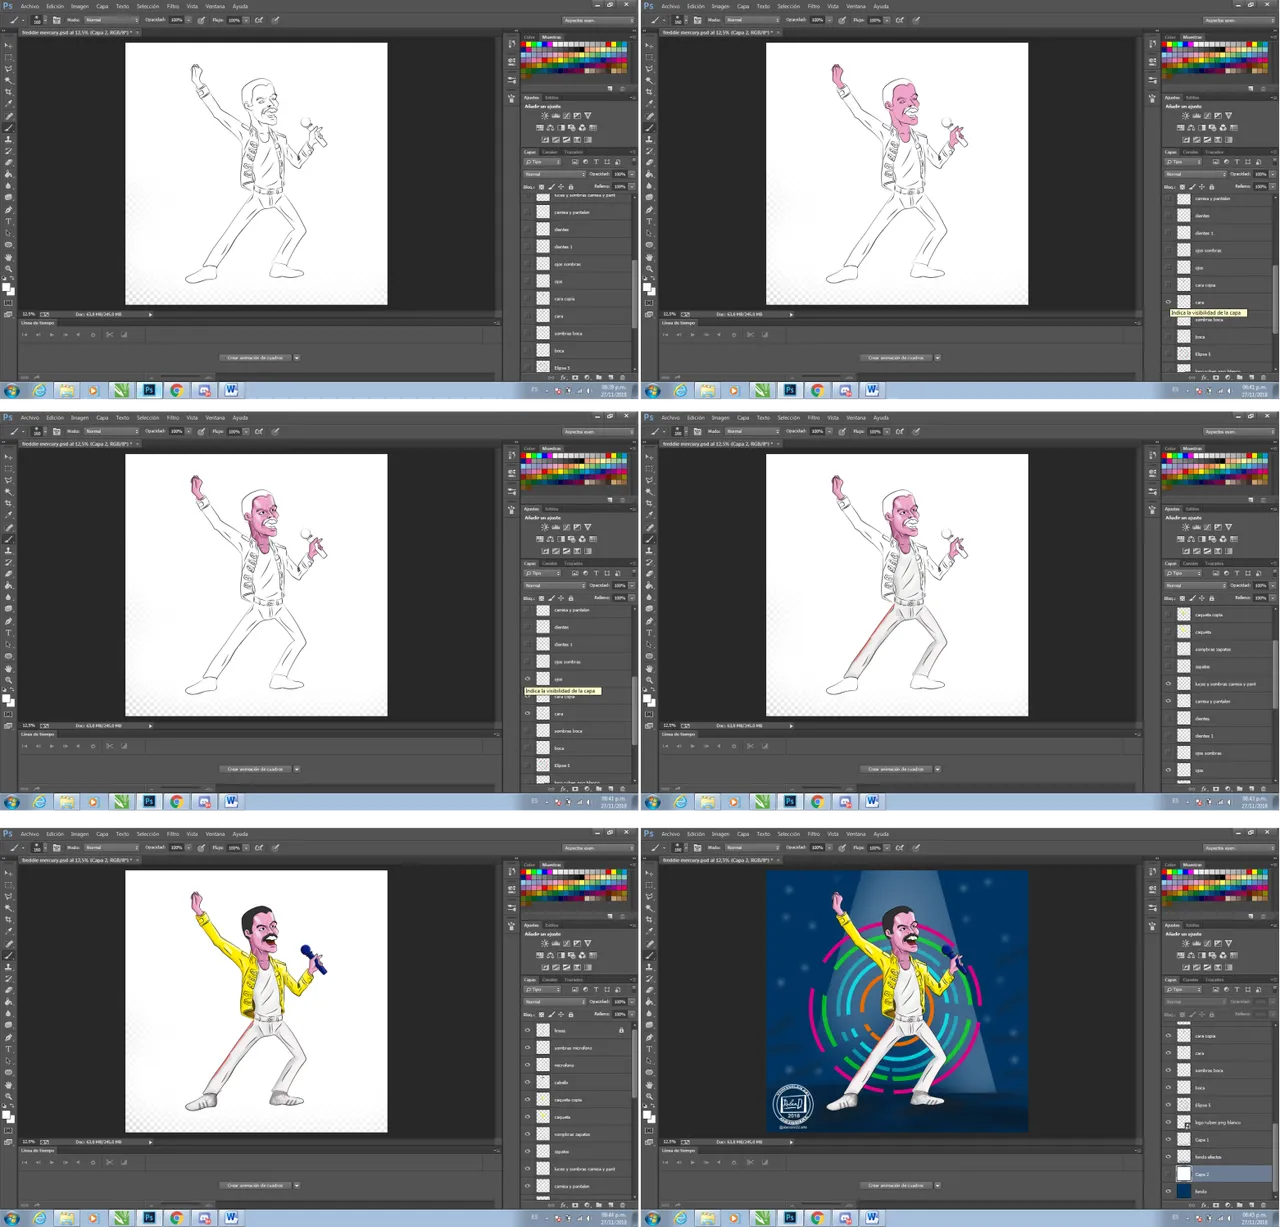
Task: Hide logo ruben png blanco layer
Action: [1168, 1122]
